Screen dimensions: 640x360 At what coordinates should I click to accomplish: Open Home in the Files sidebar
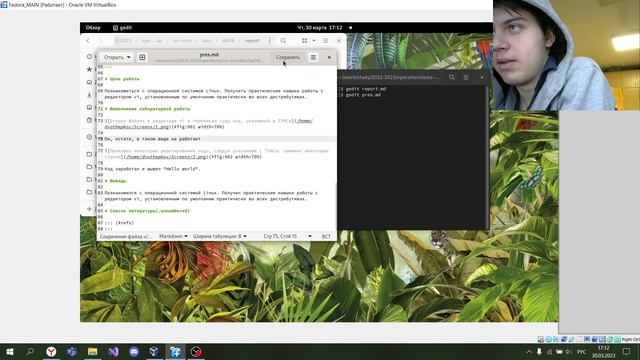tap(89, 82)
